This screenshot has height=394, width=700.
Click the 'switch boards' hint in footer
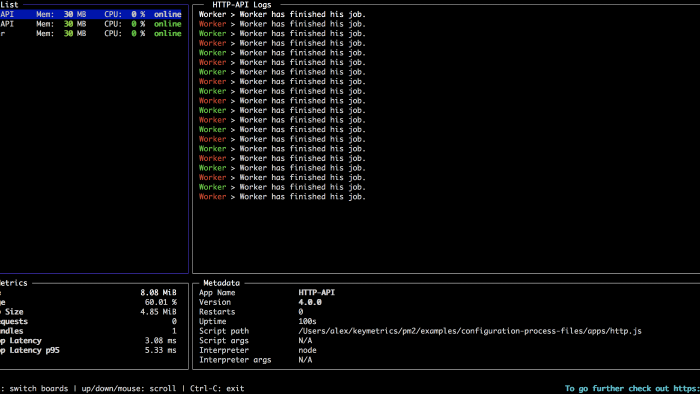39,388
